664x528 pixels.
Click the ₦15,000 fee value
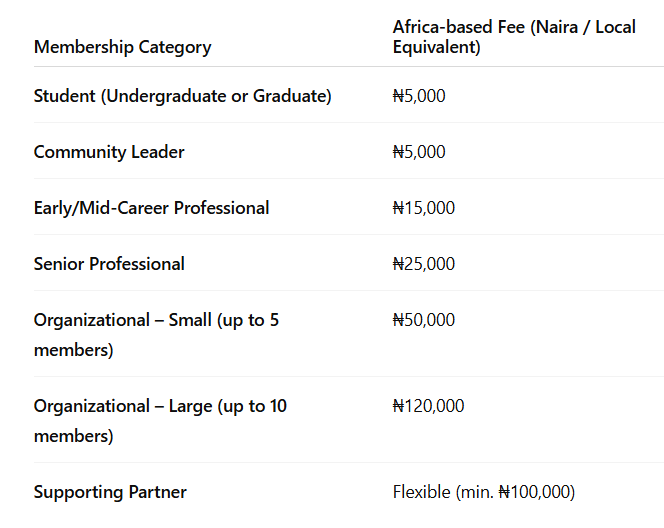pos(424,208)
